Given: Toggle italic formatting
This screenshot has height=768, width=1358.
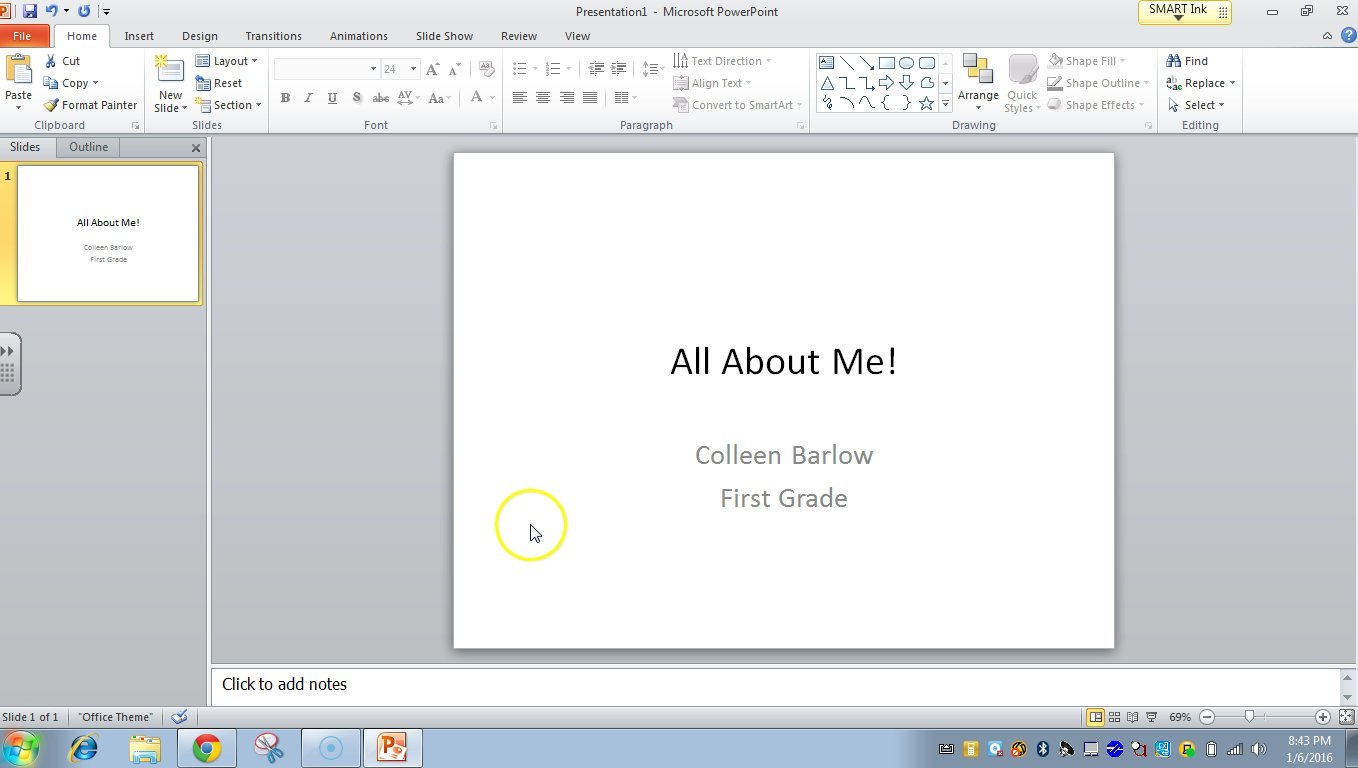Looking at the screenshot, I should pyautogui.click(x=308, y=98).
